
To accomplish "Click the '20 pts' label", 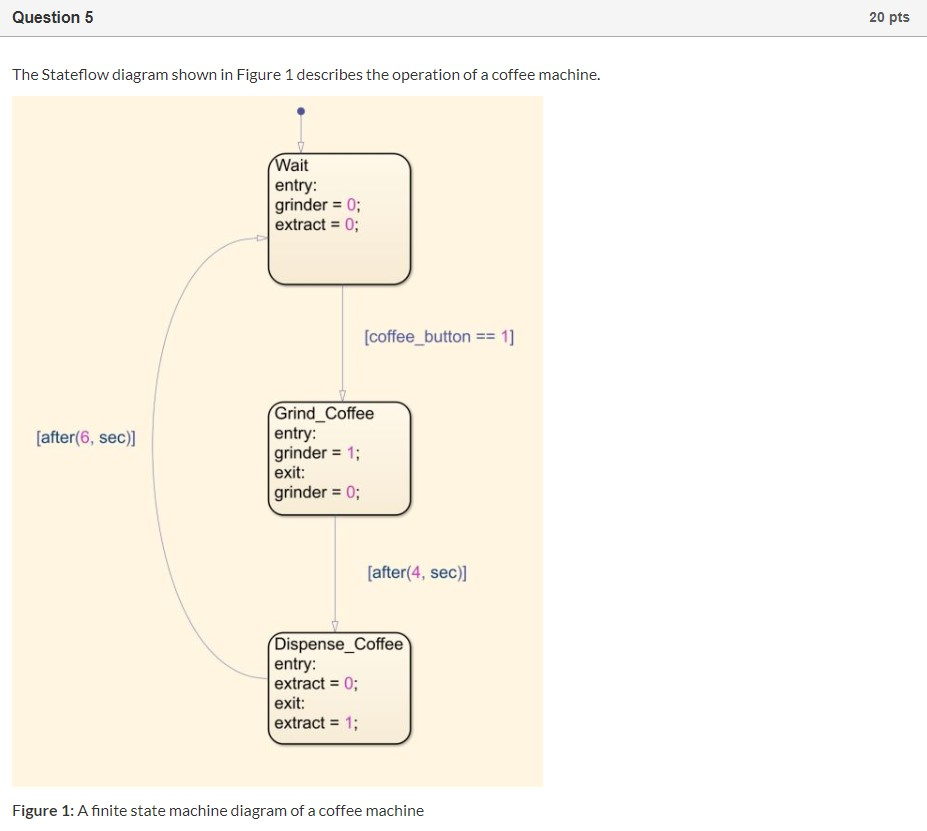I will pos(889,18).
